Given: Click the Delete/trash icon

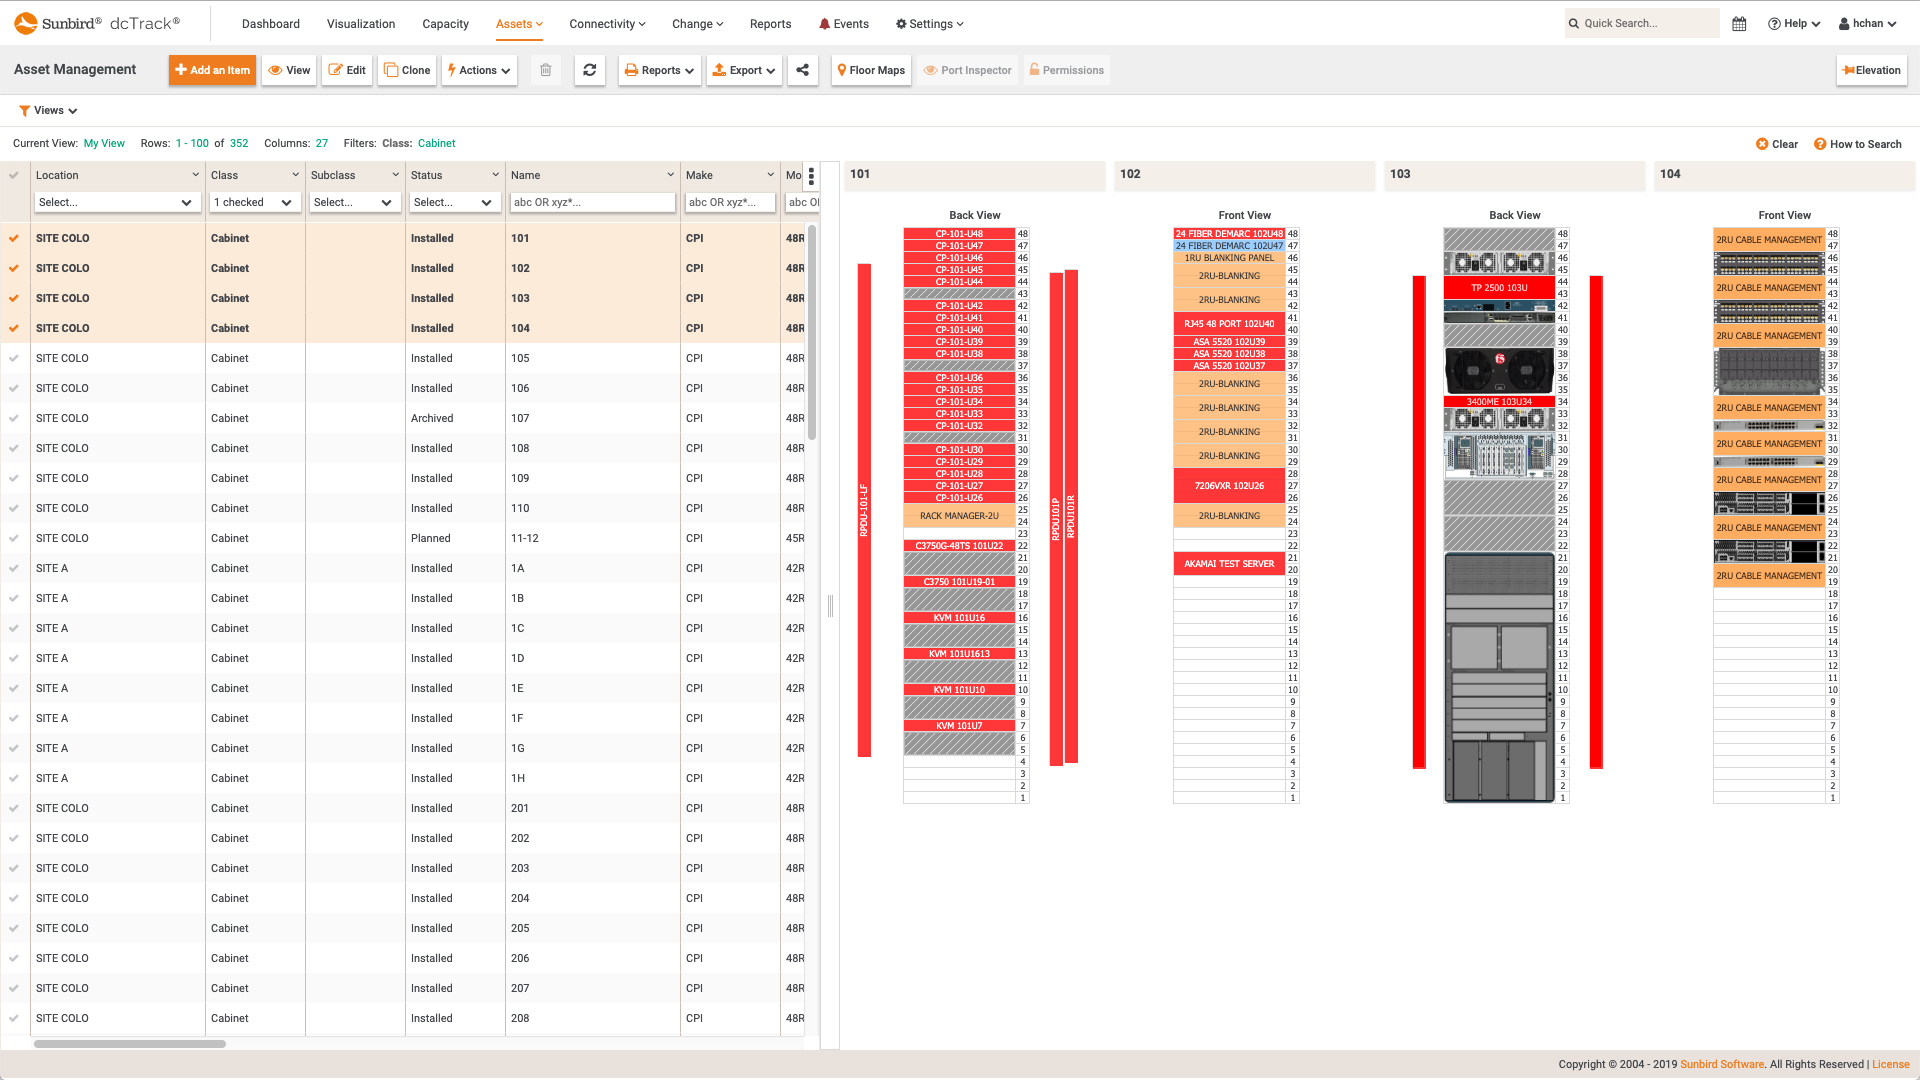Looking at the screenshot, I should (545, 70).
